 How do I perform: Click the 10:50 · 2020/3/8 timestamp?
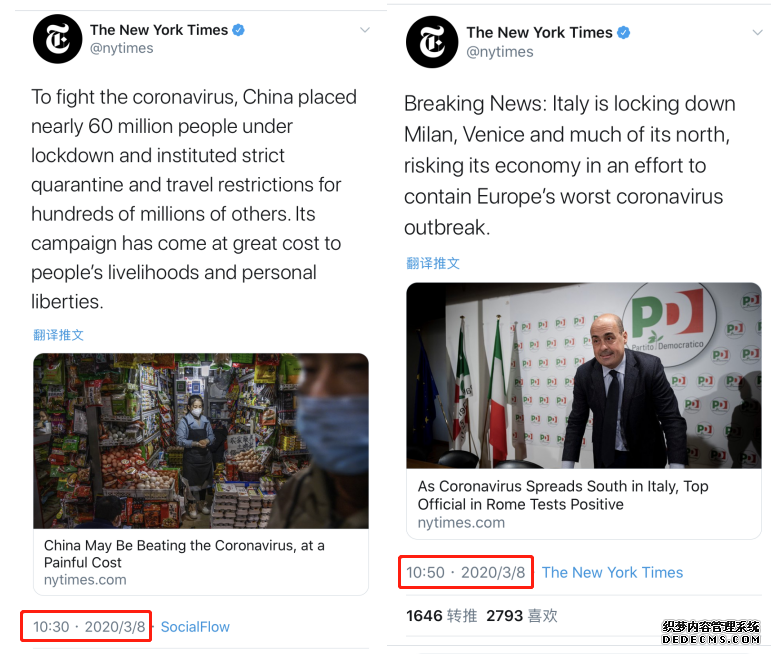coord(465,573)
